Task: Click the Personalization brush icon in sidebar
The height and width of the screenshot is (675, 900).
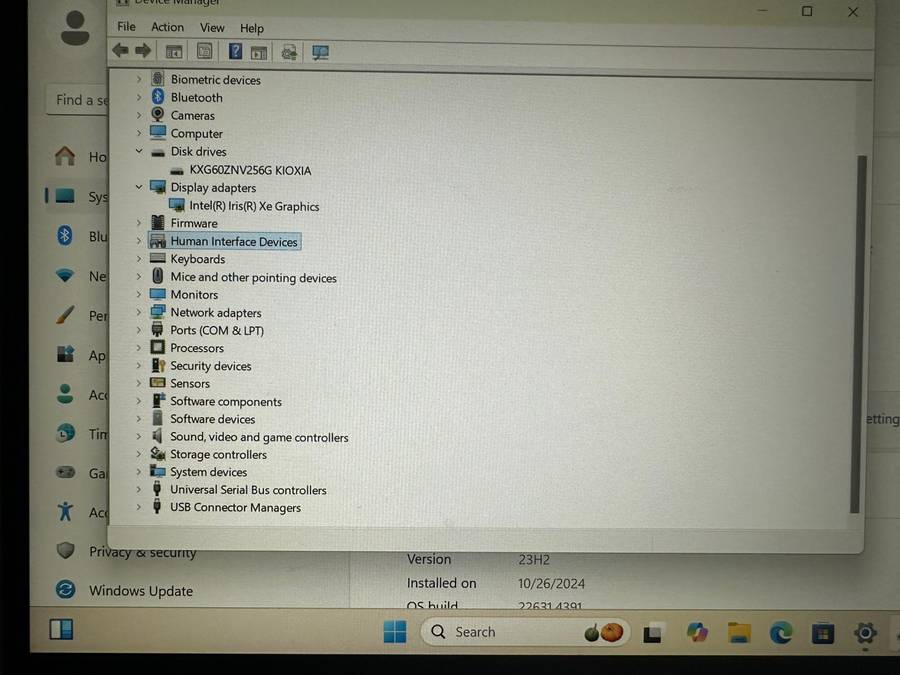Action: [66, 316]
